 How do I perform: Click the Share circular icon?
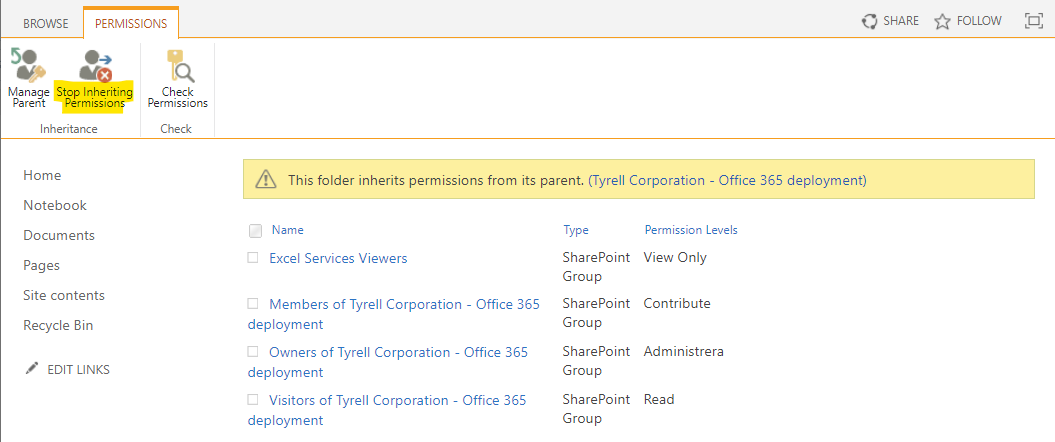pyautogui.click(x=870, y=22)
